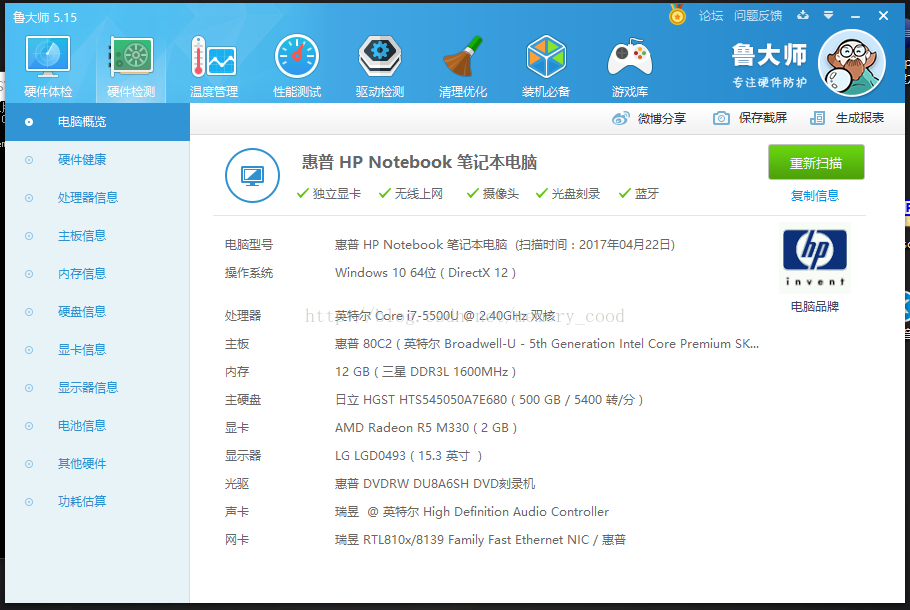Click the Core i7-5500U processor value
The image size is (910, 610).
[445, 316]
